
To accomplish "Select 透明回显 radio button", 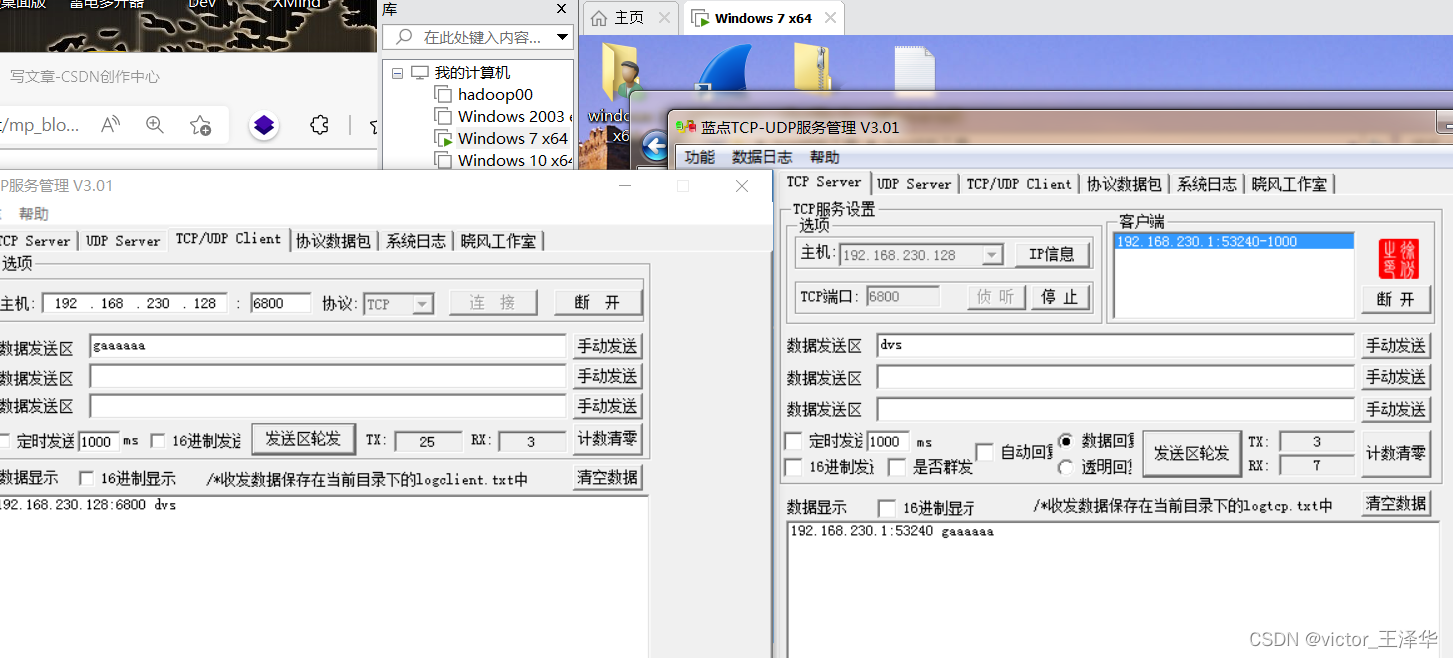I will click(x=1065, y=467).
